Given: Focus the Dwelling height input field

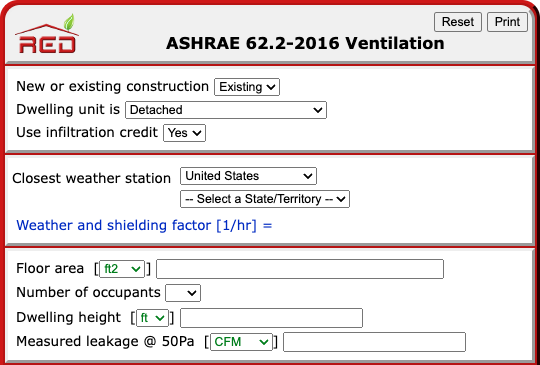Looking at the screenshot, I should [271, 318].
